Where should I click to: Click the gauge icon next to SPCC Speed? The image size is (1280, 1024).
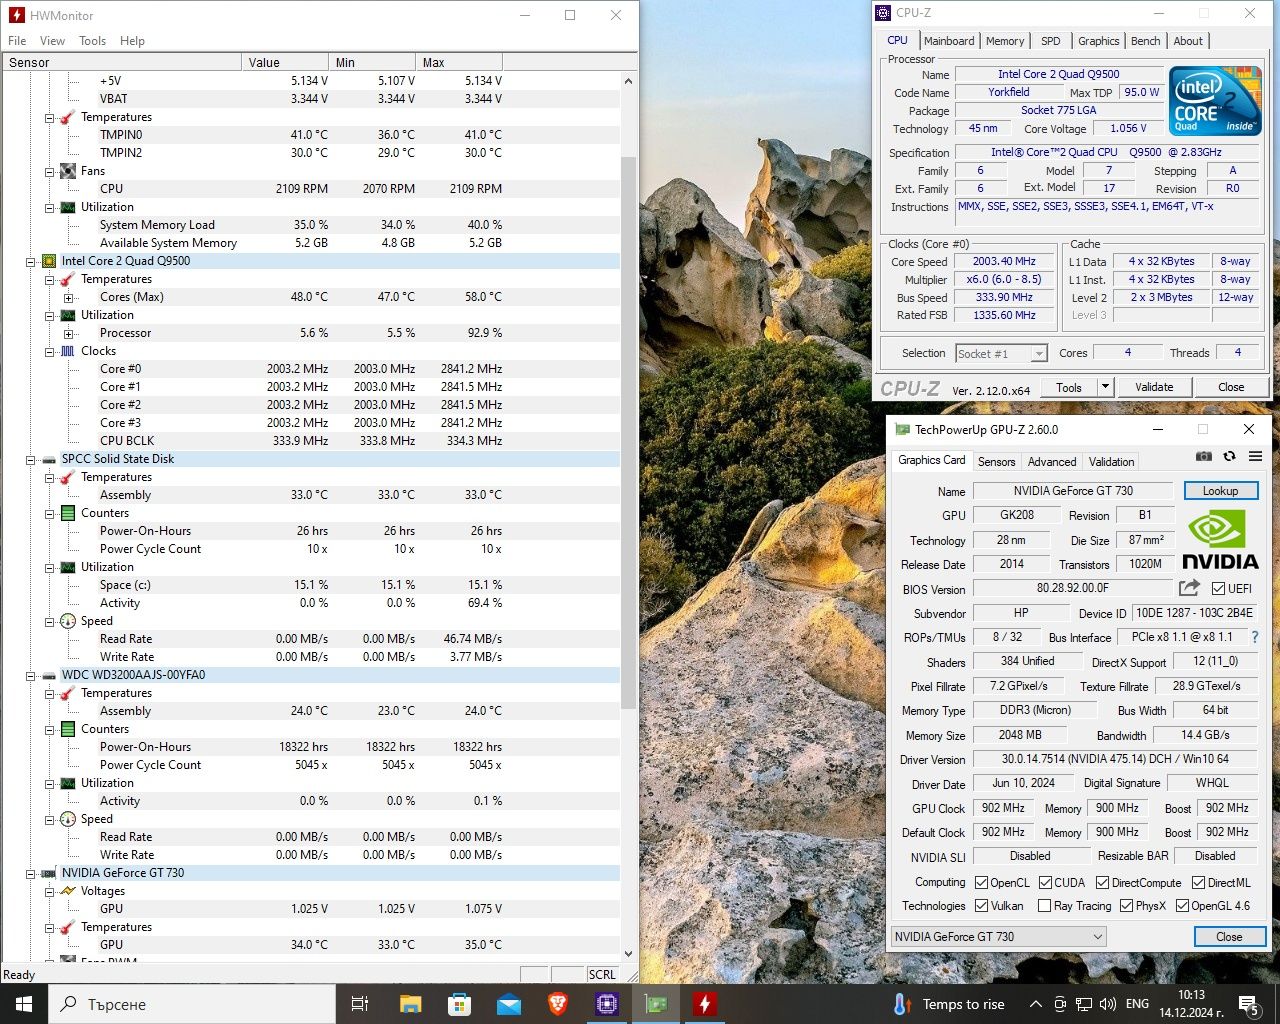(x=68, y=621)
